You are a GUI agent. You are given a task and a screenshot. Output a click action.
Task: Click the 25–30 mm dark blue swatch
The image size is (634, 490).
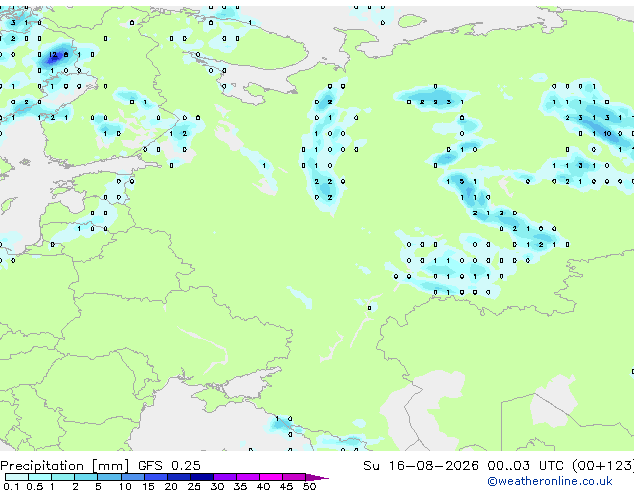click(x=202, y=477)
